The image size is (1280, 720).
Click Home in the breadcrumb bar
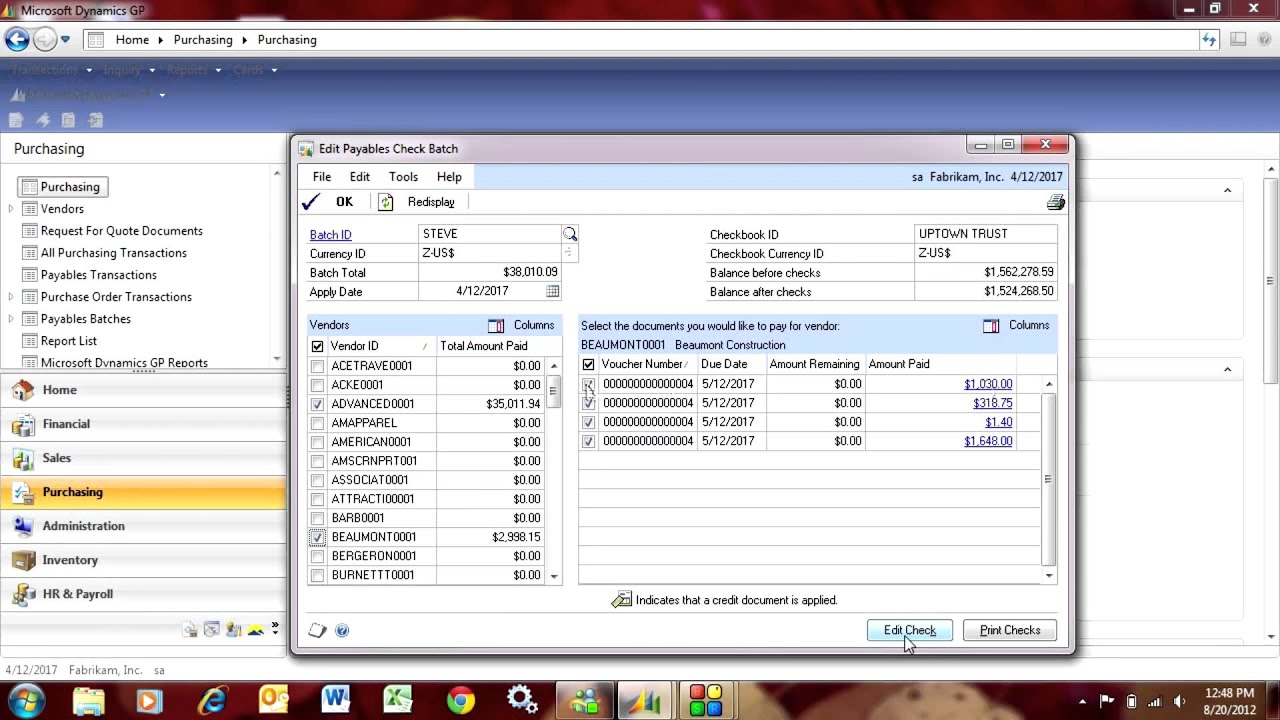click(x=132, y=40)
